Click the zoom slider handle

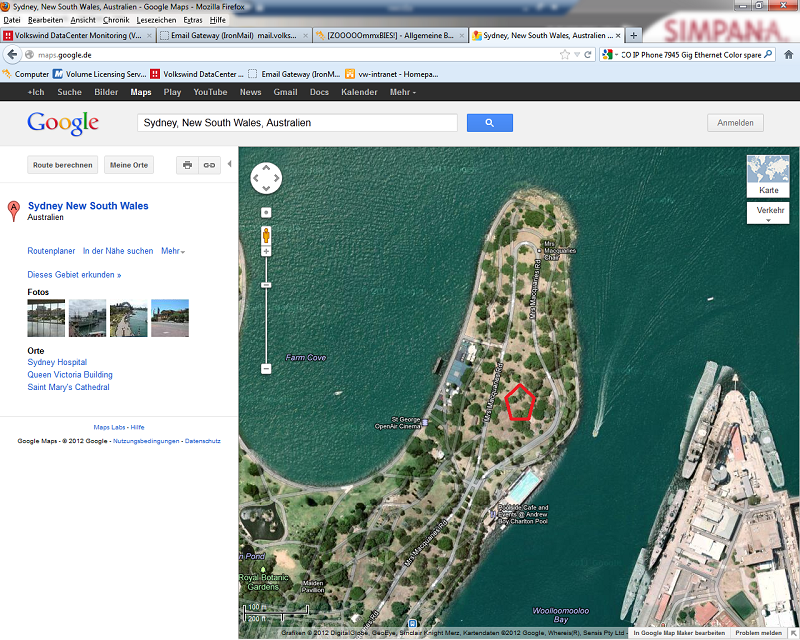266,285
